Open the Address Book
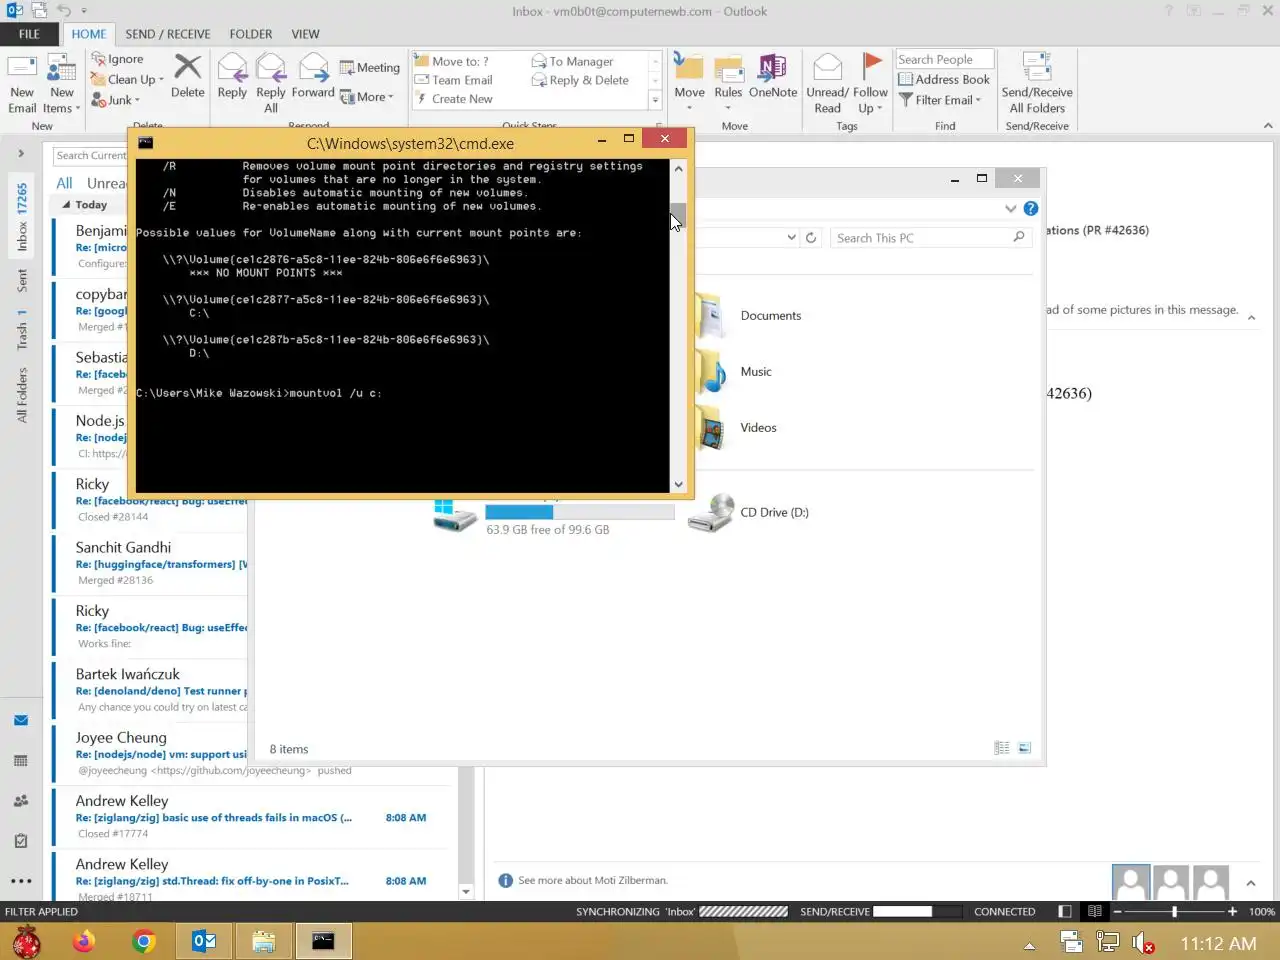Screen dimensions: 1280x960 tap(944, 79)
